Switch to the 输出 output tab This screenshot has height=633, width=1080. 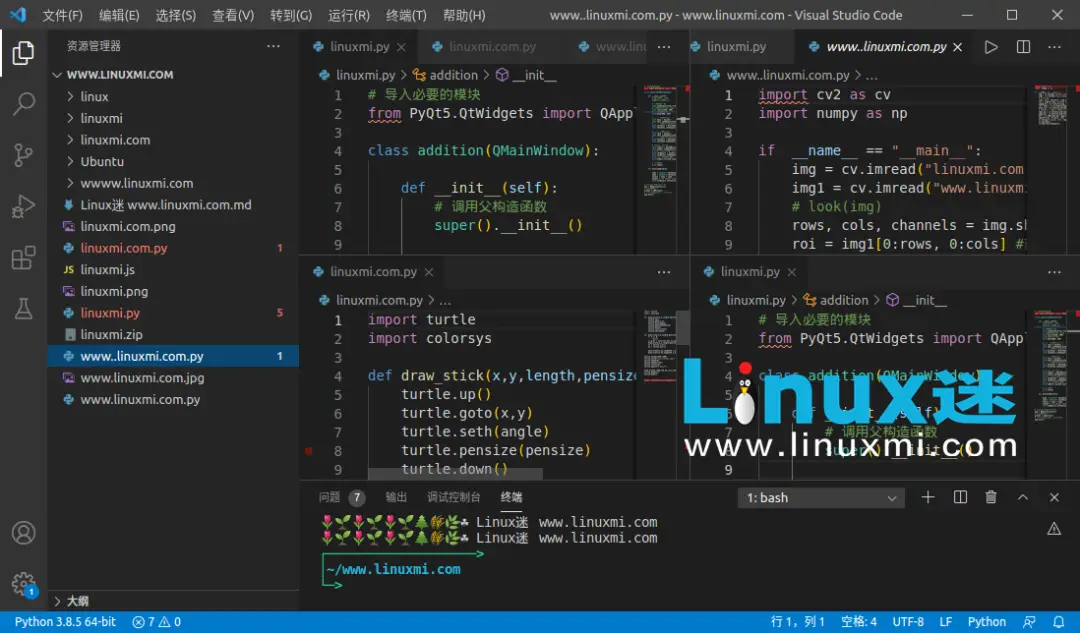[396, 497]
